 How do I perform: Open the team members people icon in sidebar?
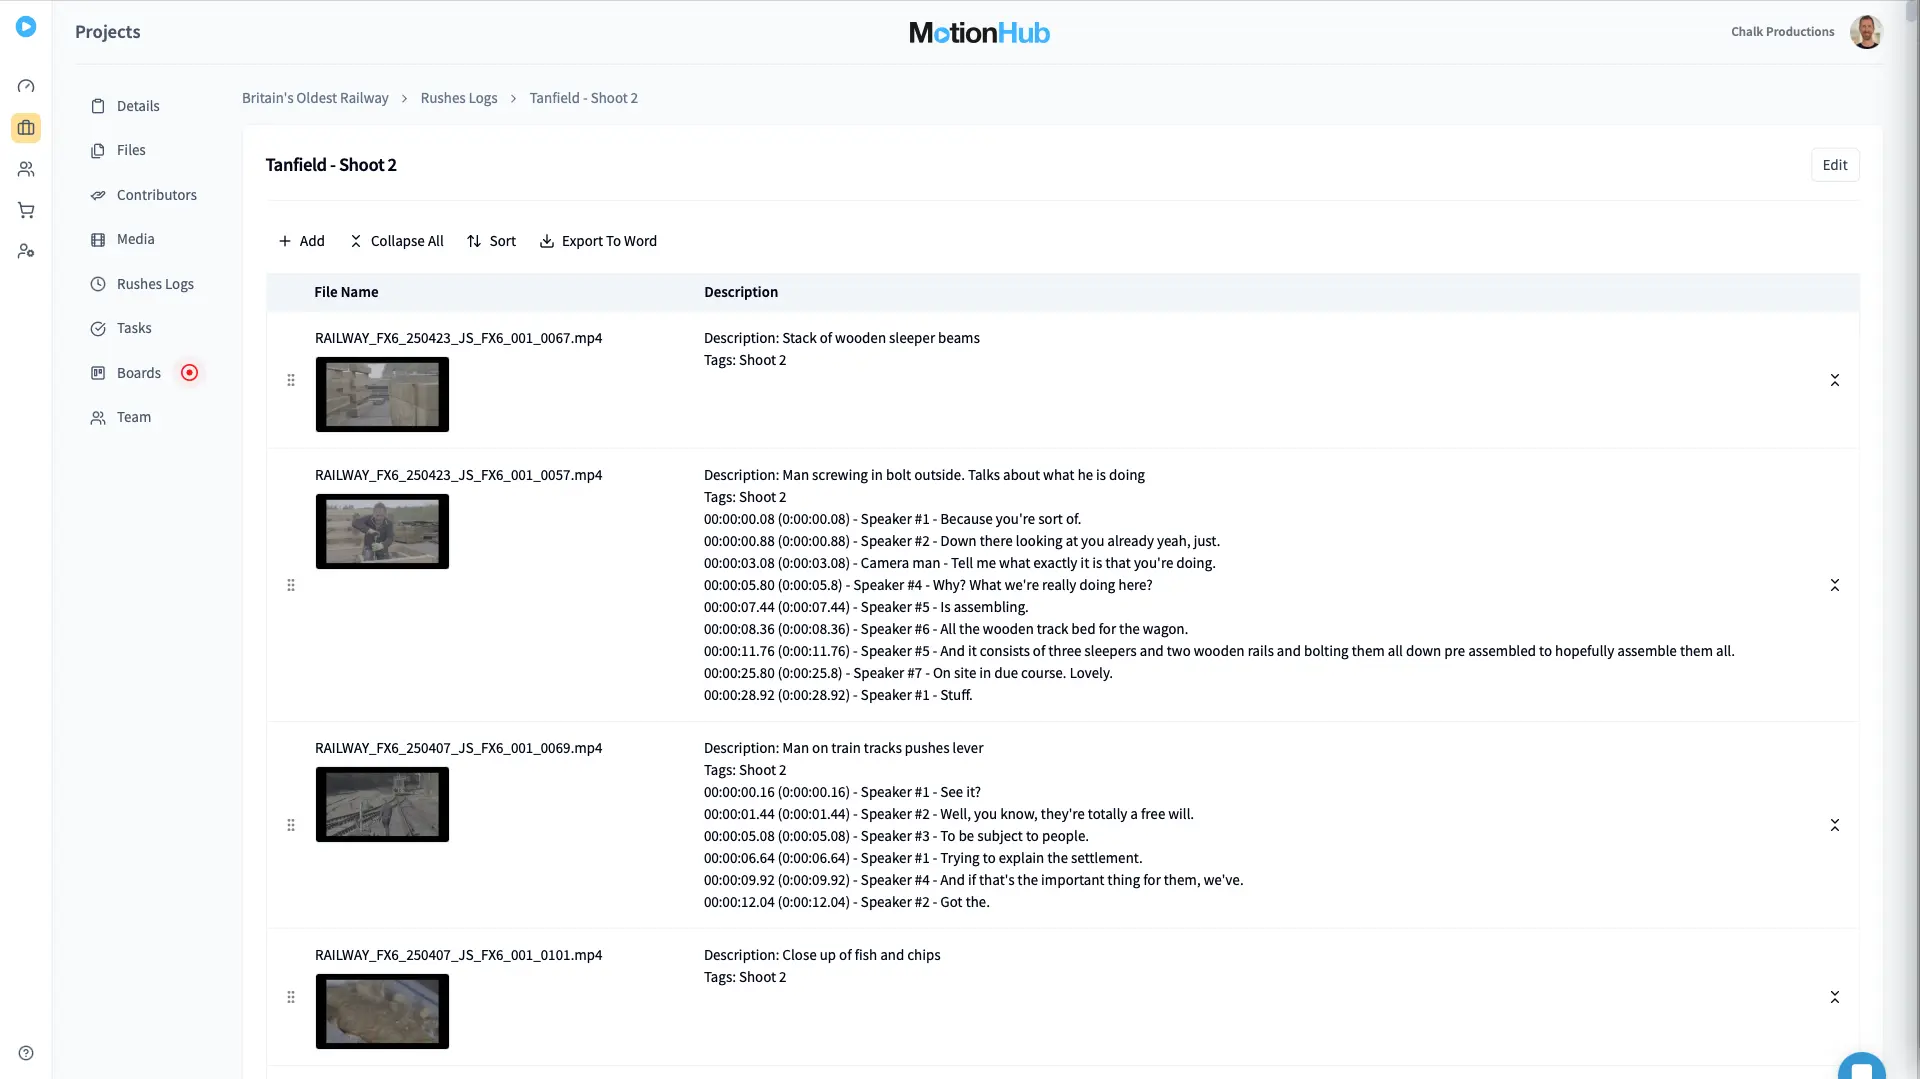click(x=26, y=169)
